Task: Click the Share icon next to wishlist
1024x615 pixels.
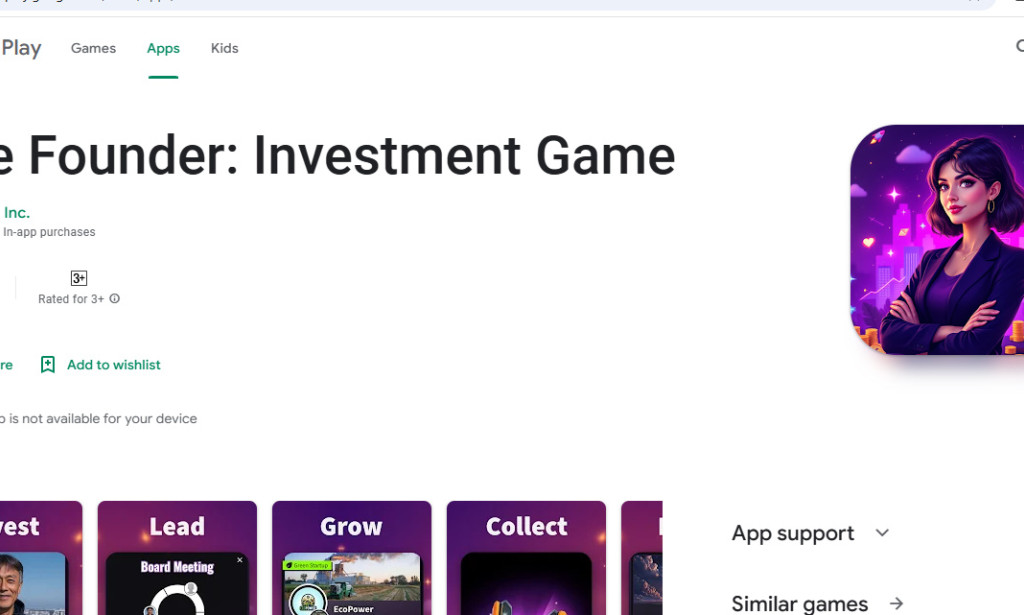Action: (6, 364)
